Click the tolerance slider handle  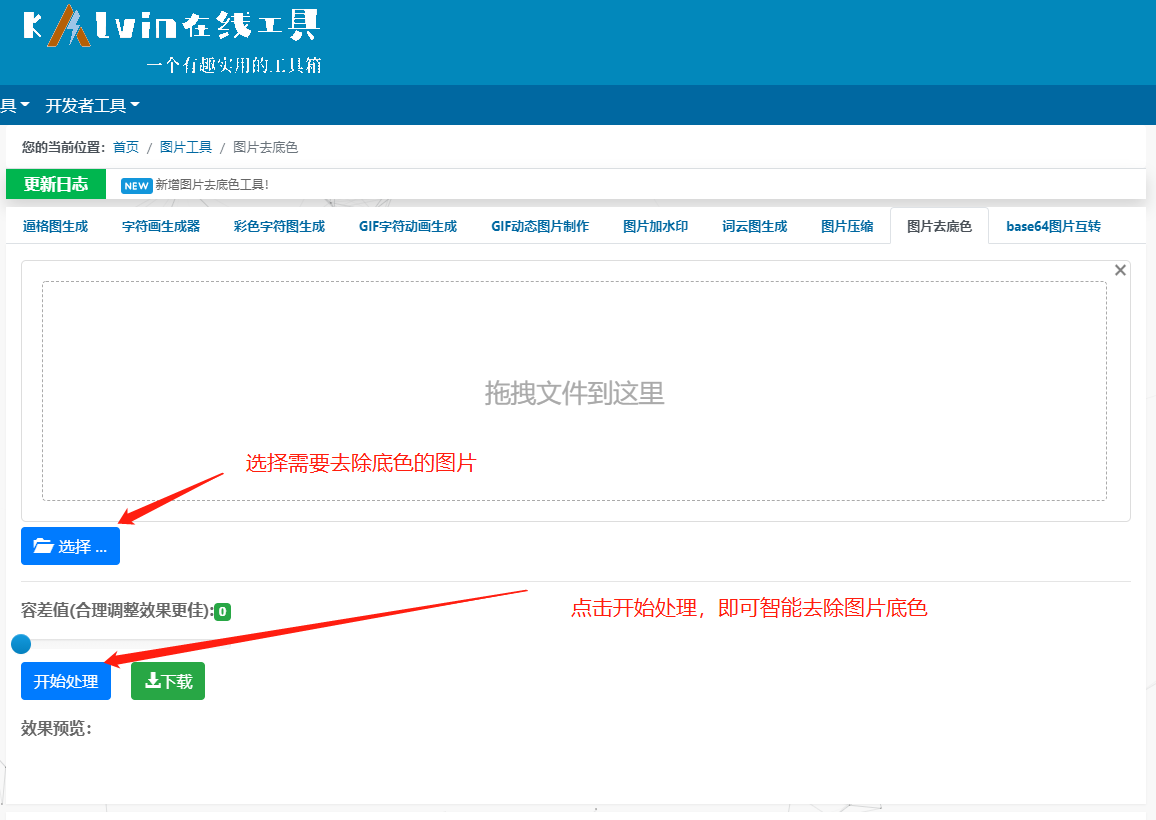pyautogui.click(x=21, y=644)
